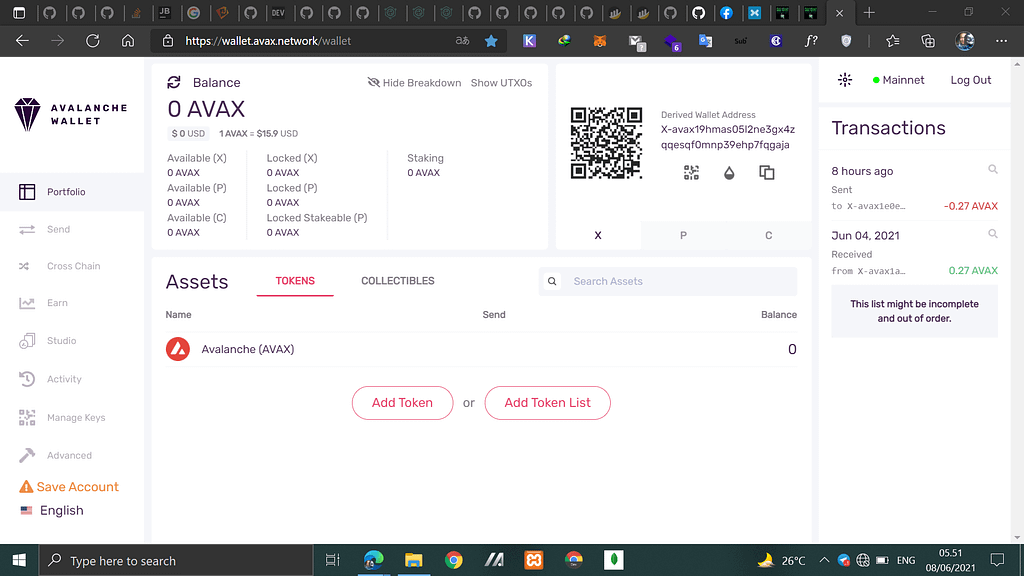
Task: Select the COLLECTIBLES assets tab
Action: pos(398,281)
